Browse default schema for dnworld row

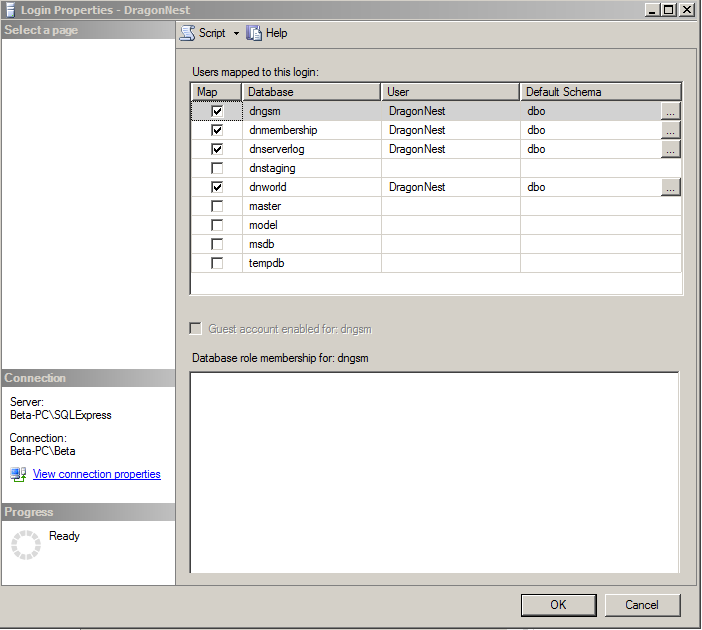pyautogui.click(x=670, y=187)
